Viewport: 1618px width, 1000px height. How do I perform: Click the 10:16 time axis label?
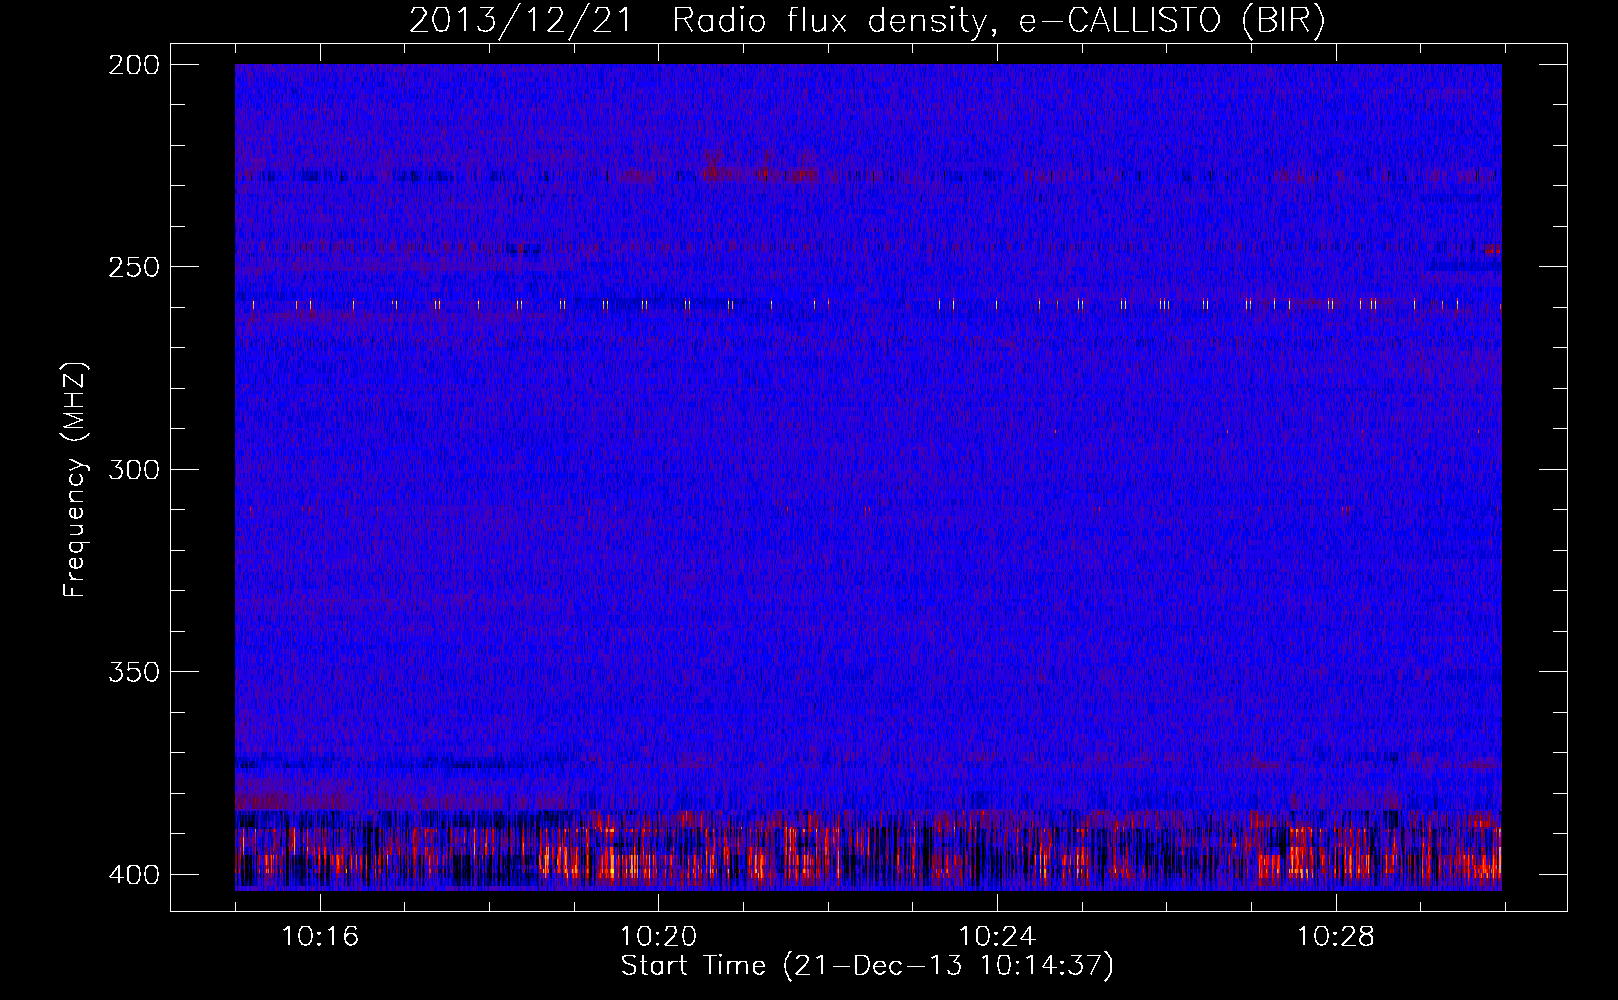(x=320, y=937)
